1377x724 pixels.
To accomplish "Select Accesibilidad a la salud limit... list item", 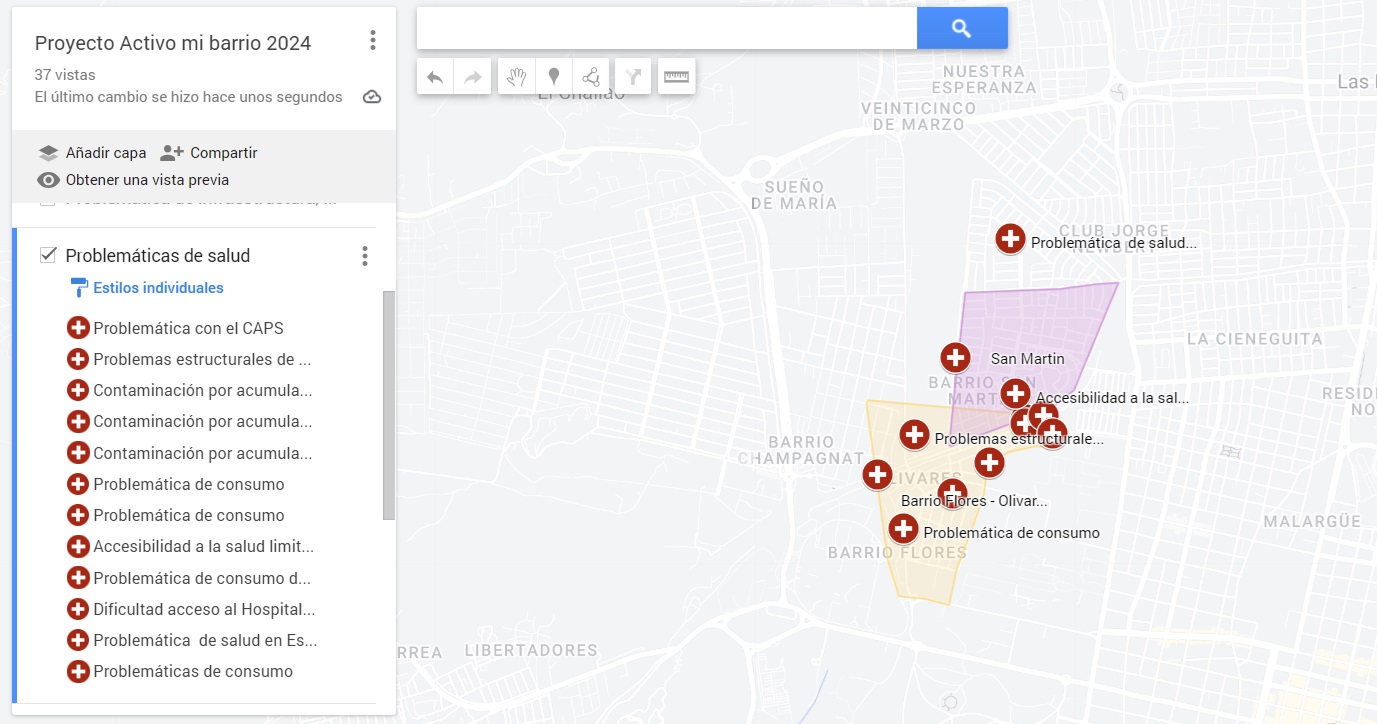I will pos(204,546).
